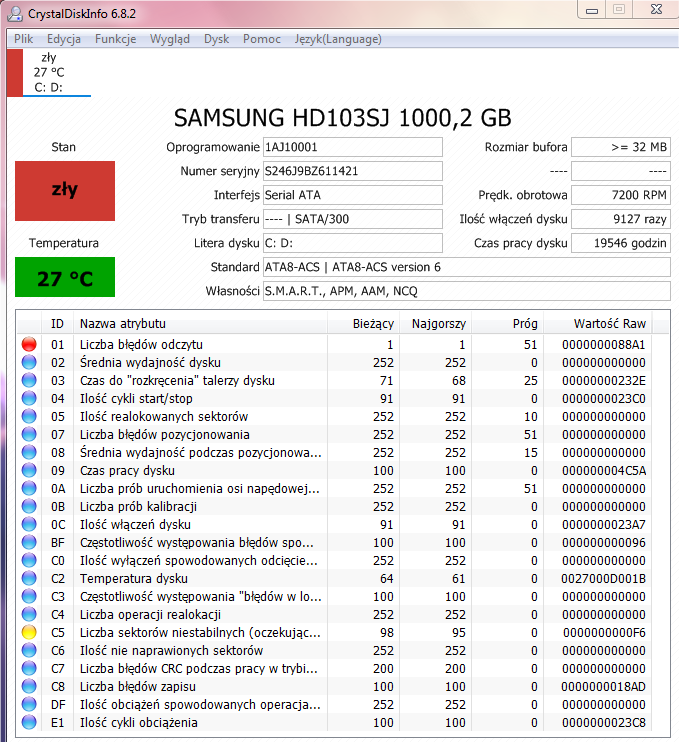Click the blue status icon for attribute 03
The width and height of the screenshot is (679, 742).
coord(29,380)
